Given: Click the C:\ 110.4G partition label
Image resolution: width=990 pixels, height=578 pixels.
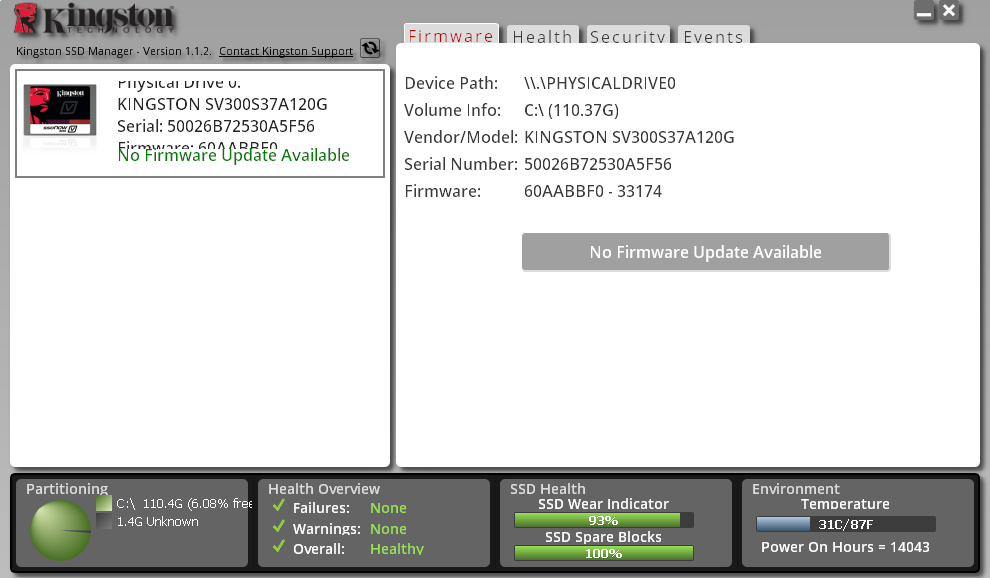Looking at the screenshot, I should 184,503.
